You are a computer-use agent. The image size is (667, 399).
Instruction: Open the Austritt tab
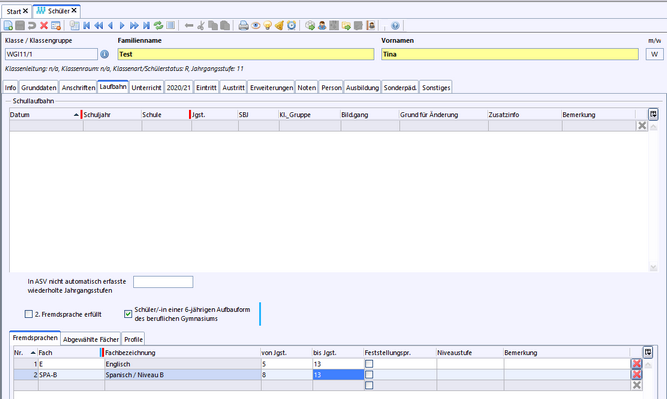(x=234, y=88)
